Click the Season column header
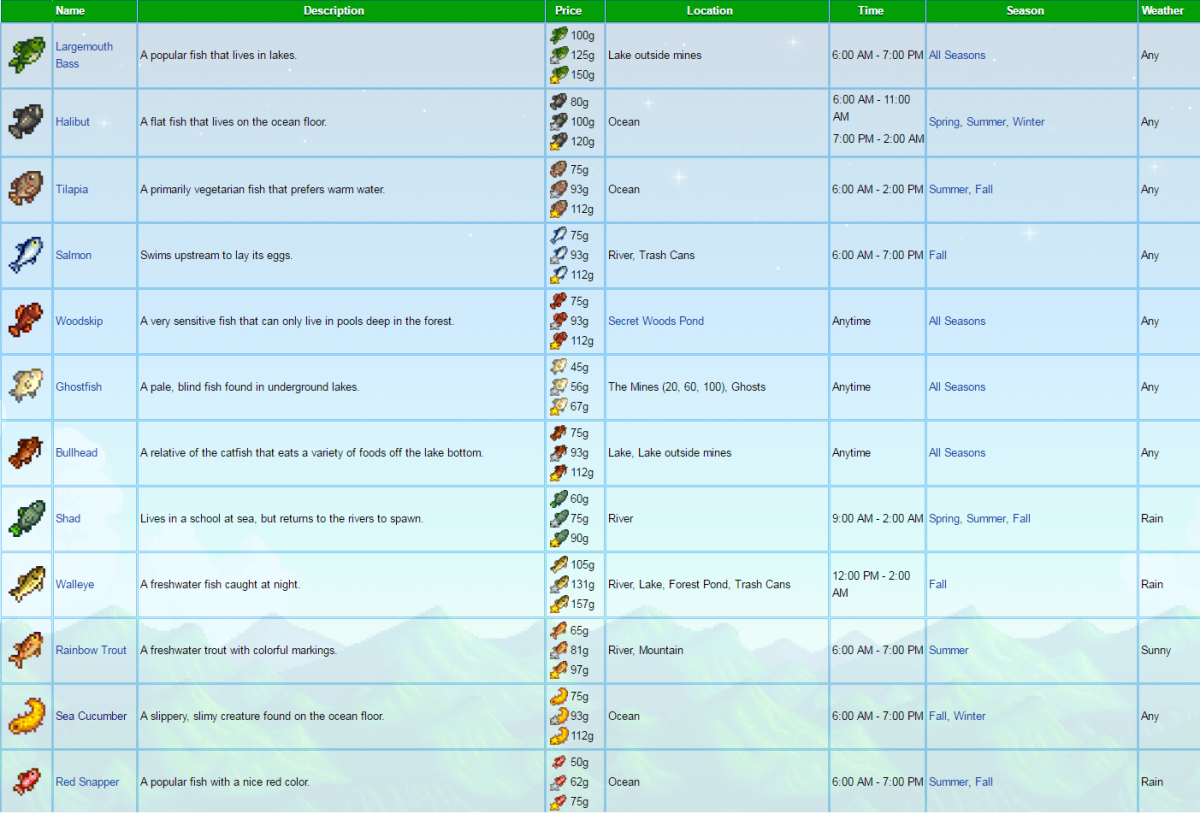1200x814 pixels. tap(1025, 11)
